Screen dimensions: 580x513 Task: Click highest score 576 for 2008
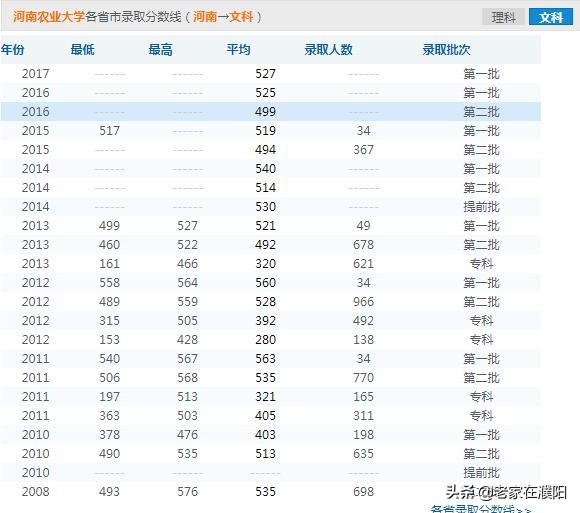pos(188,492)
